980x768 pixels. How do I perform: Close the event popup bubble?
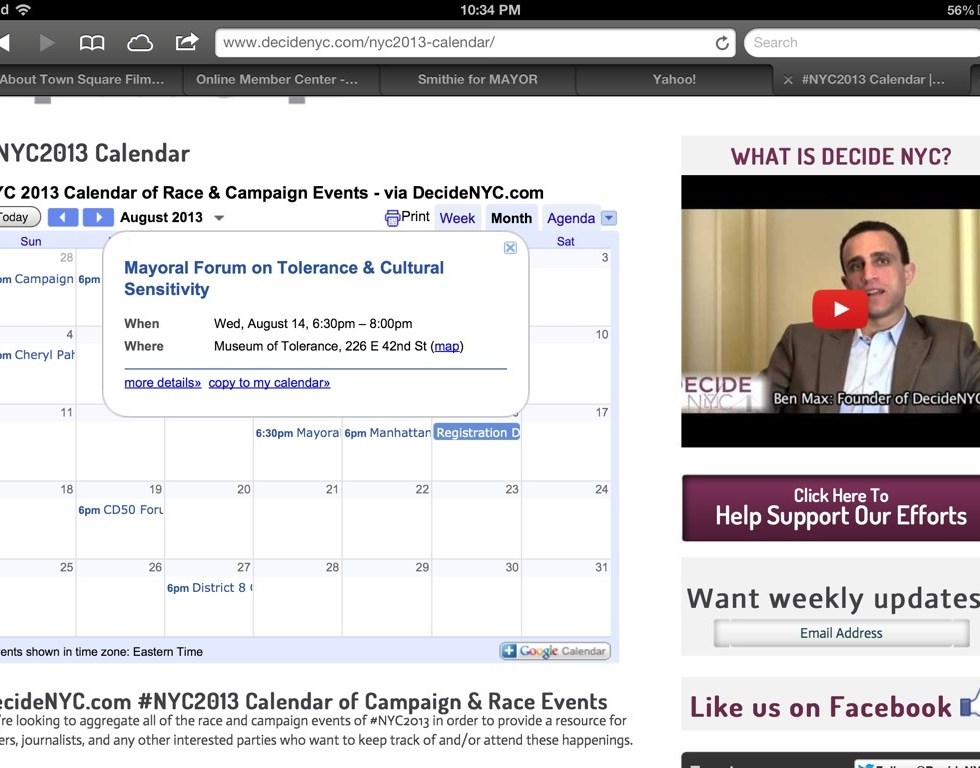point(510,248)
